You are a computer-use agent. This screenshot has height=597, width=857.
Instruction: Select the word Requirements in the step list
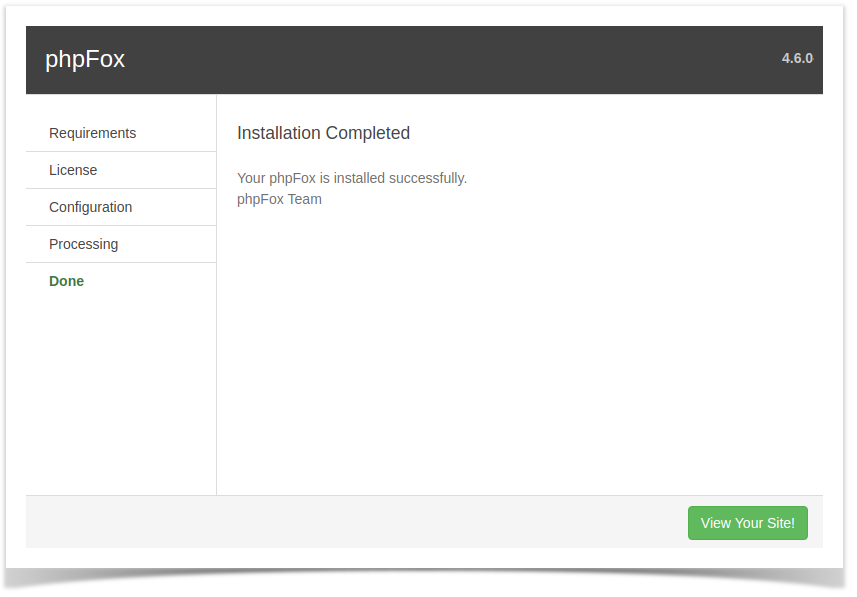click(92, 133)
